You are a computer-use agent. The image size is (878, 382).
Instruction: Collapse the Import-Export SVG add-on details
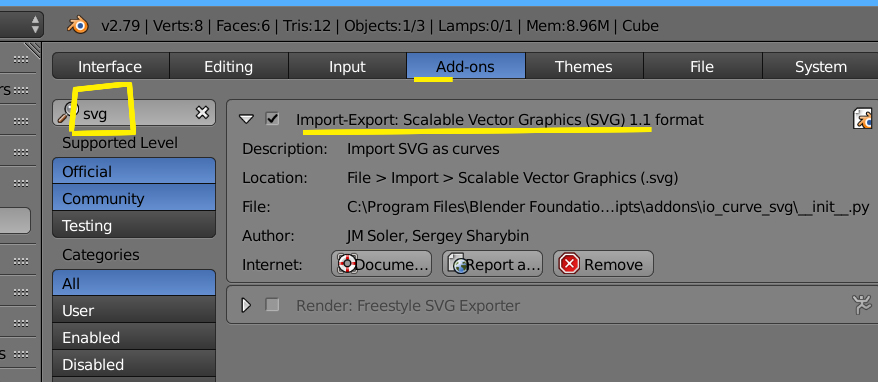tap(246, 119)
